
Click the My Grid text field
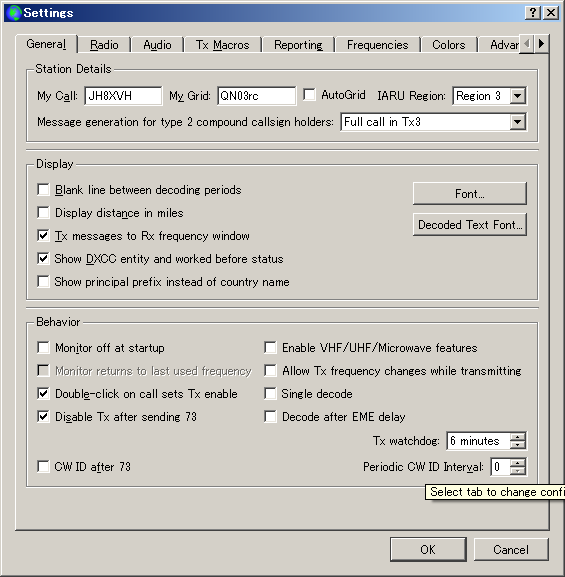tap(256, 96)
